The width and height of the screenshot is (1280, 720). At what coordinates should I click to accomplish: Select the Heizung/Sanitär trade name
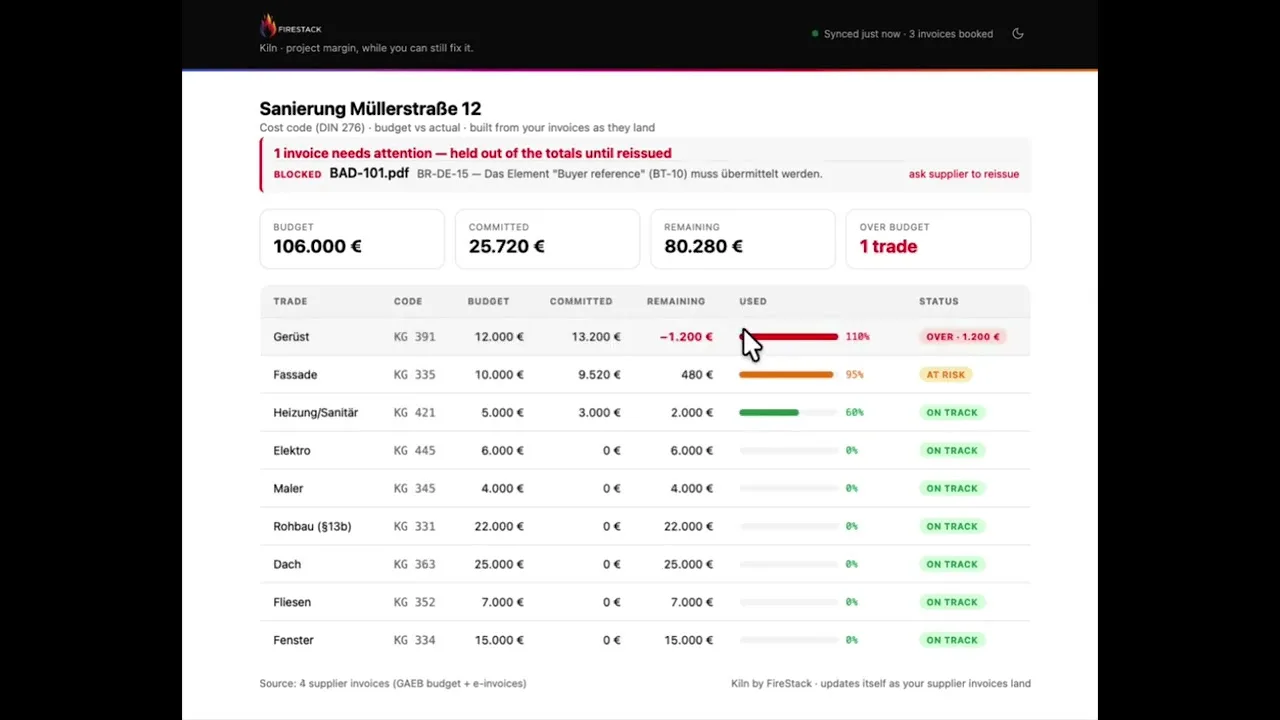click(x=315, y=413)
